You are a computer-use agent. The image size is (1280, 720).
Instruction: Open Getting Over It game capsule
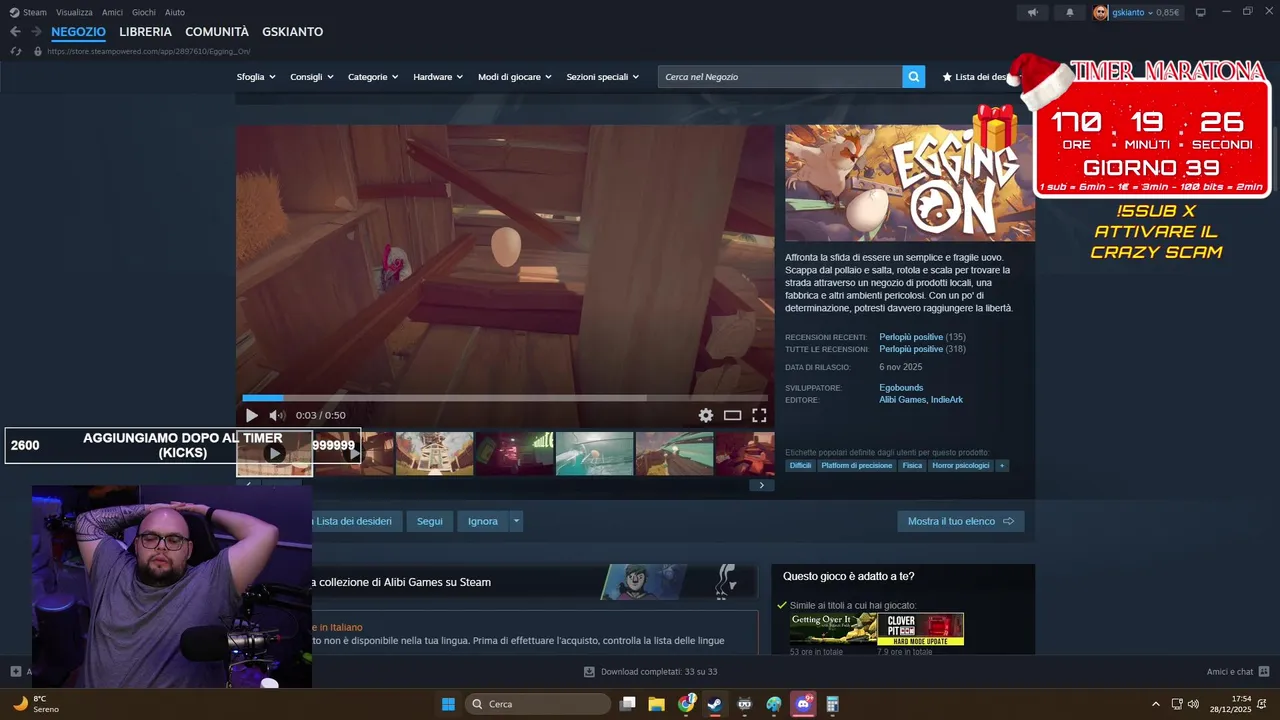point(834,629)
